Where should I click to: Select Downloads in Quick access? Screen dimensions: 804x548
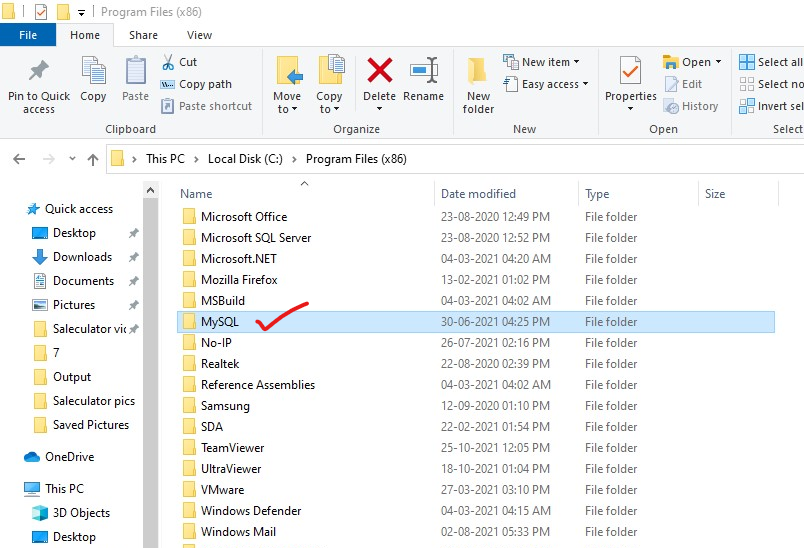coord(83,257)
